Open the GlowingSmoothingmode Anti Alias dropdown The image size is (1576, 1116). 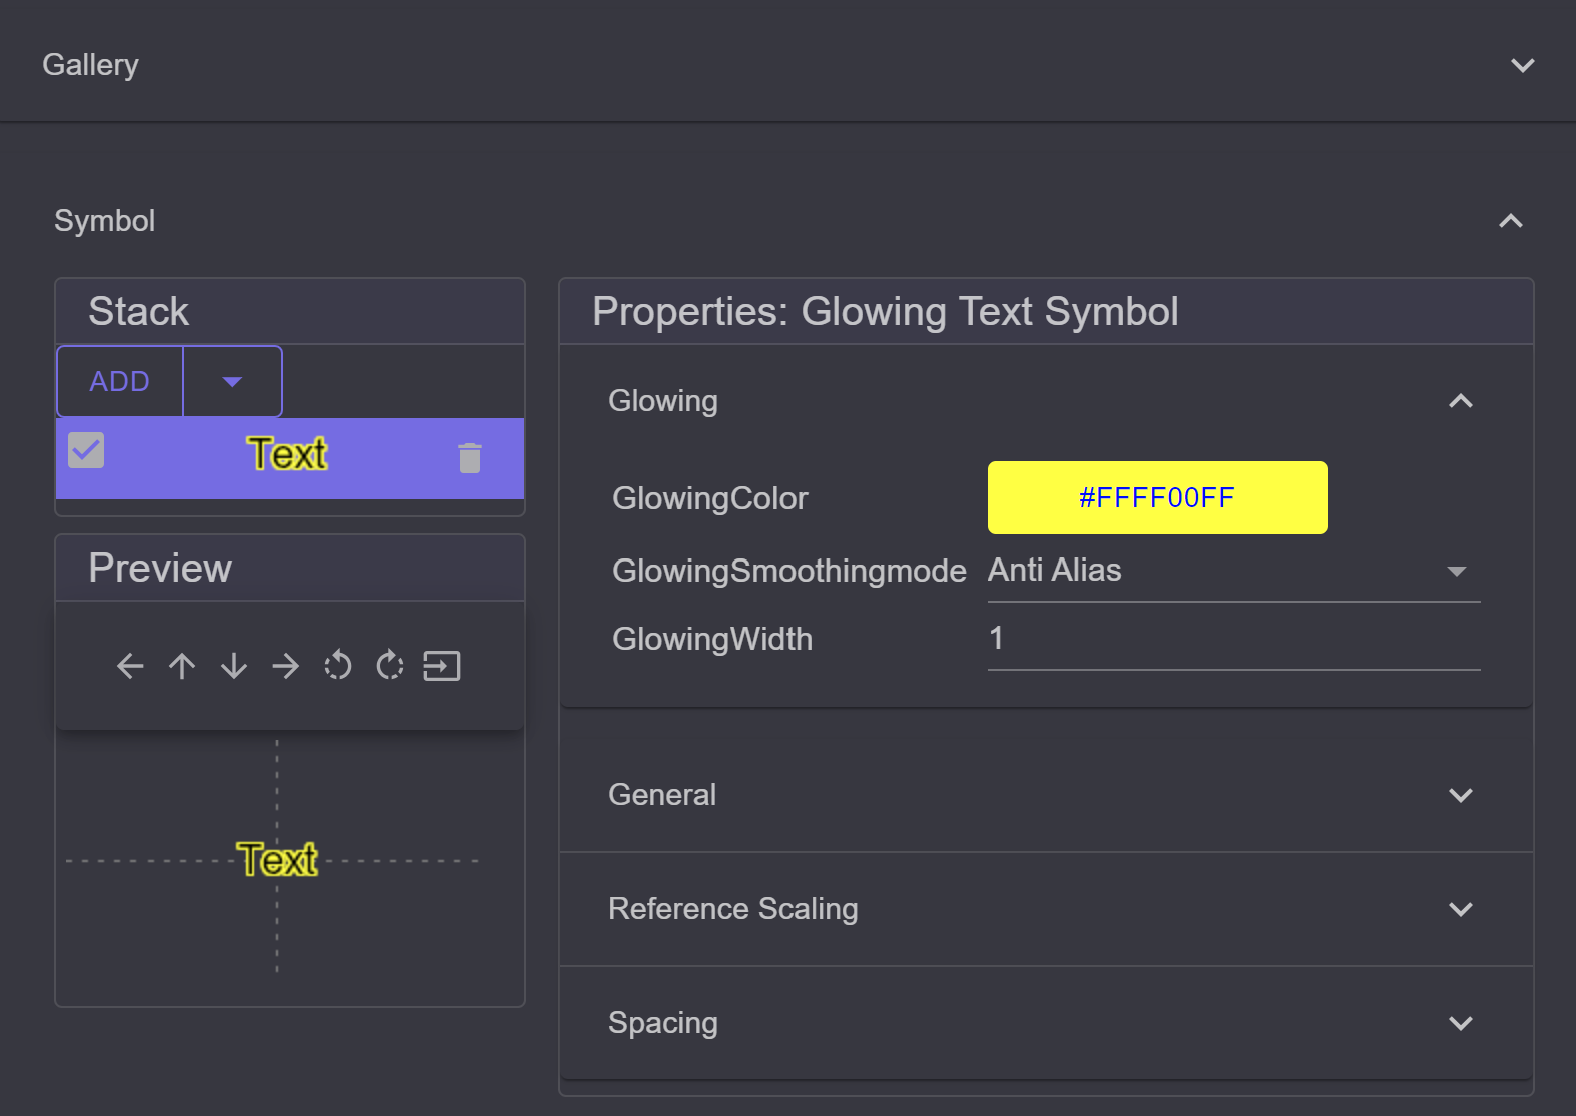(1234, 571)
